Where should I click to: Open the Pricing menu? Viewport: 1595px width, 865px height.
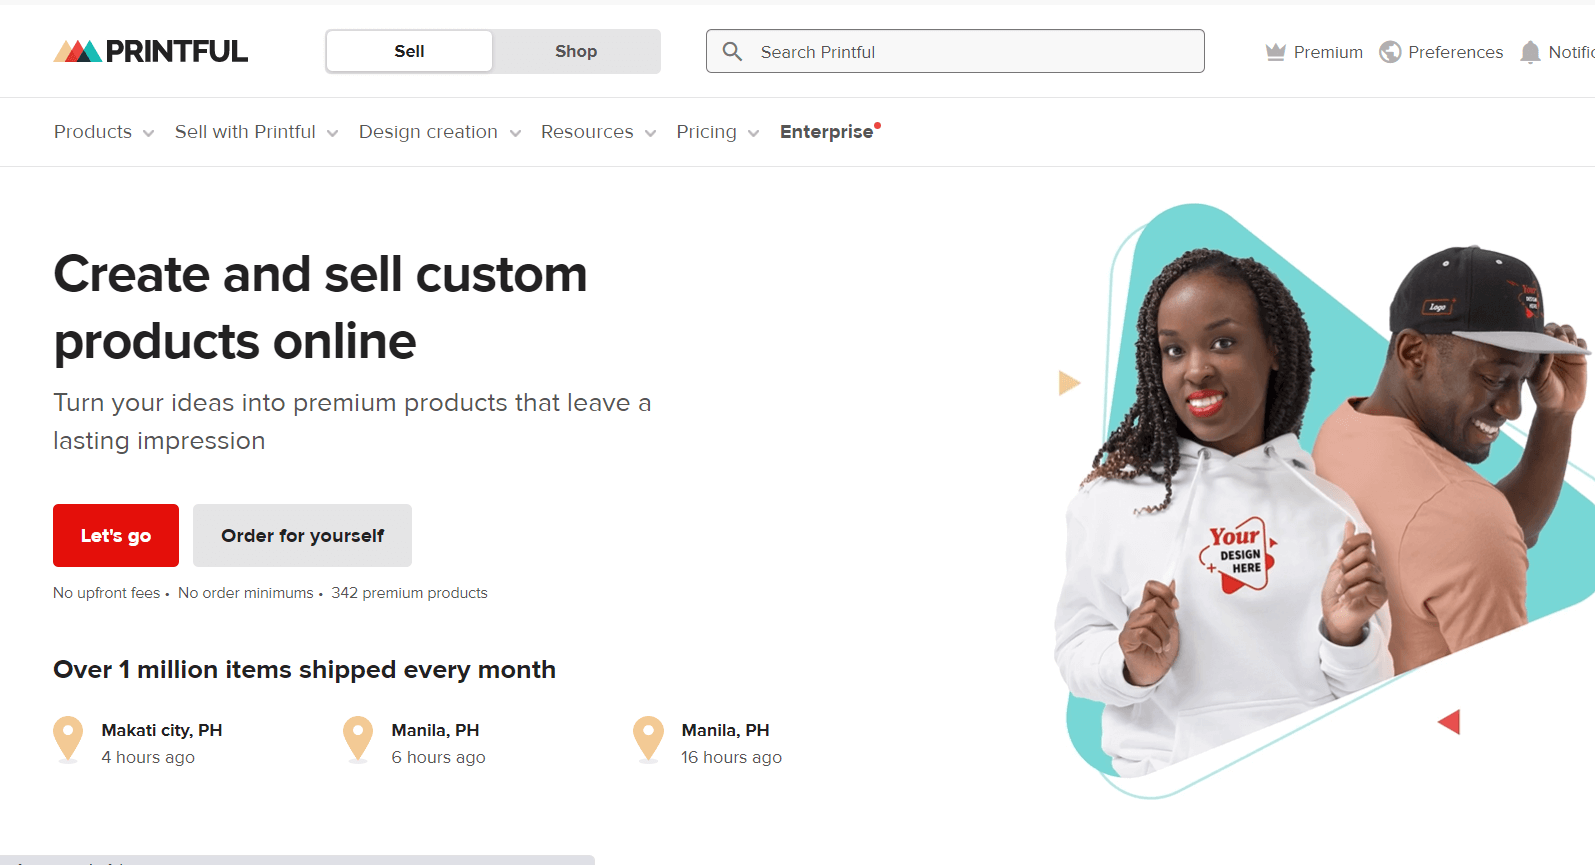point(717,132)
